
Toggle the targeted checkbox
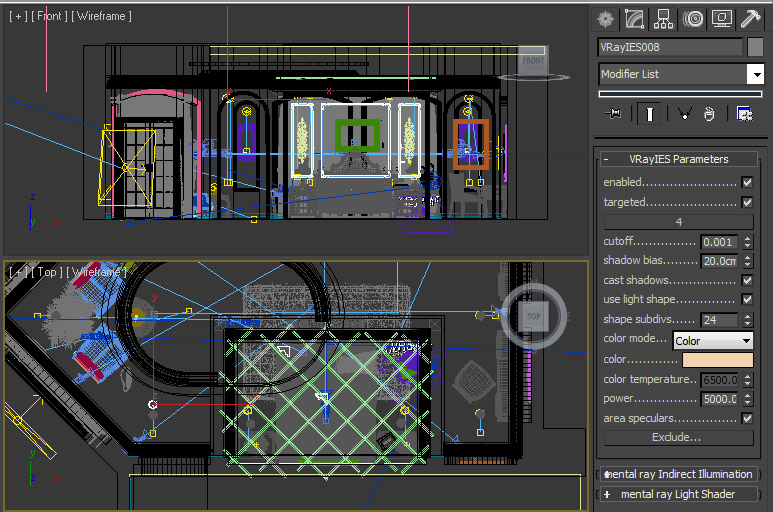[x=747, y=202]
